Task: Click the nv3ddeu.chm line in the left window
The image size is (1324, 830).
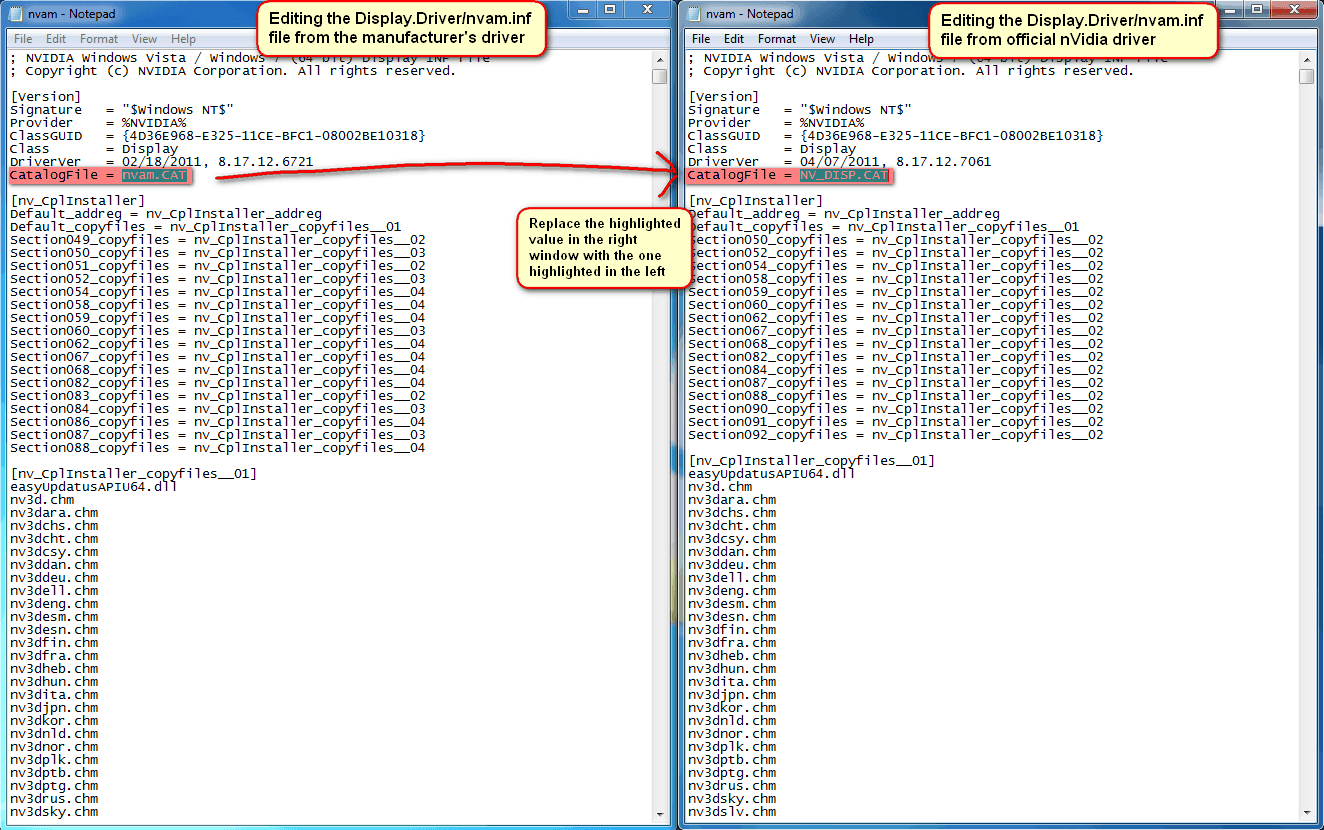Action: tap(54, 578)
